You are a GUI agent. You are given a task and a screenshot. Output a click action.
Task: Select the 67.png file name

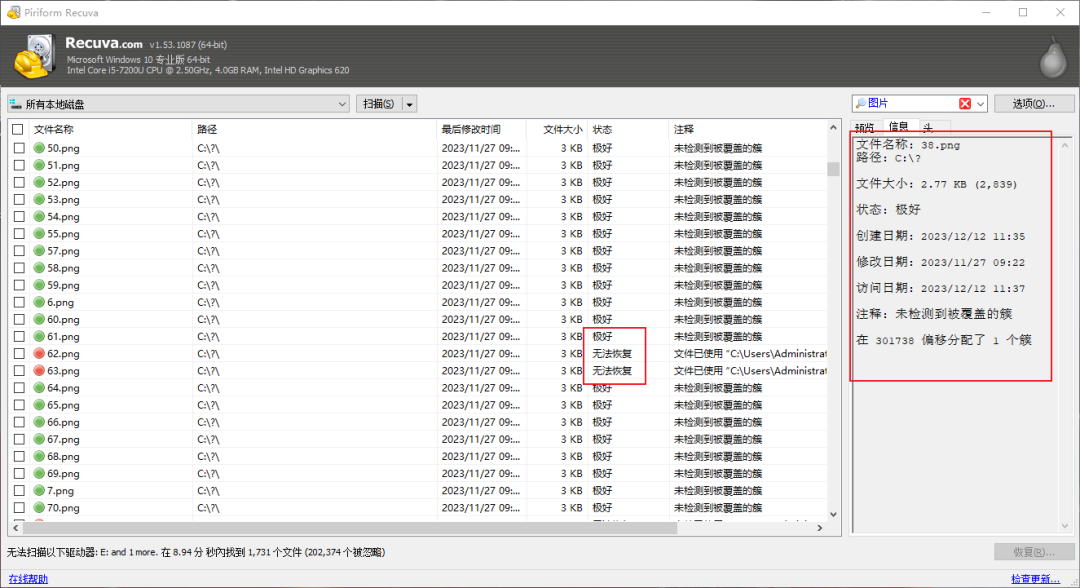63,439
